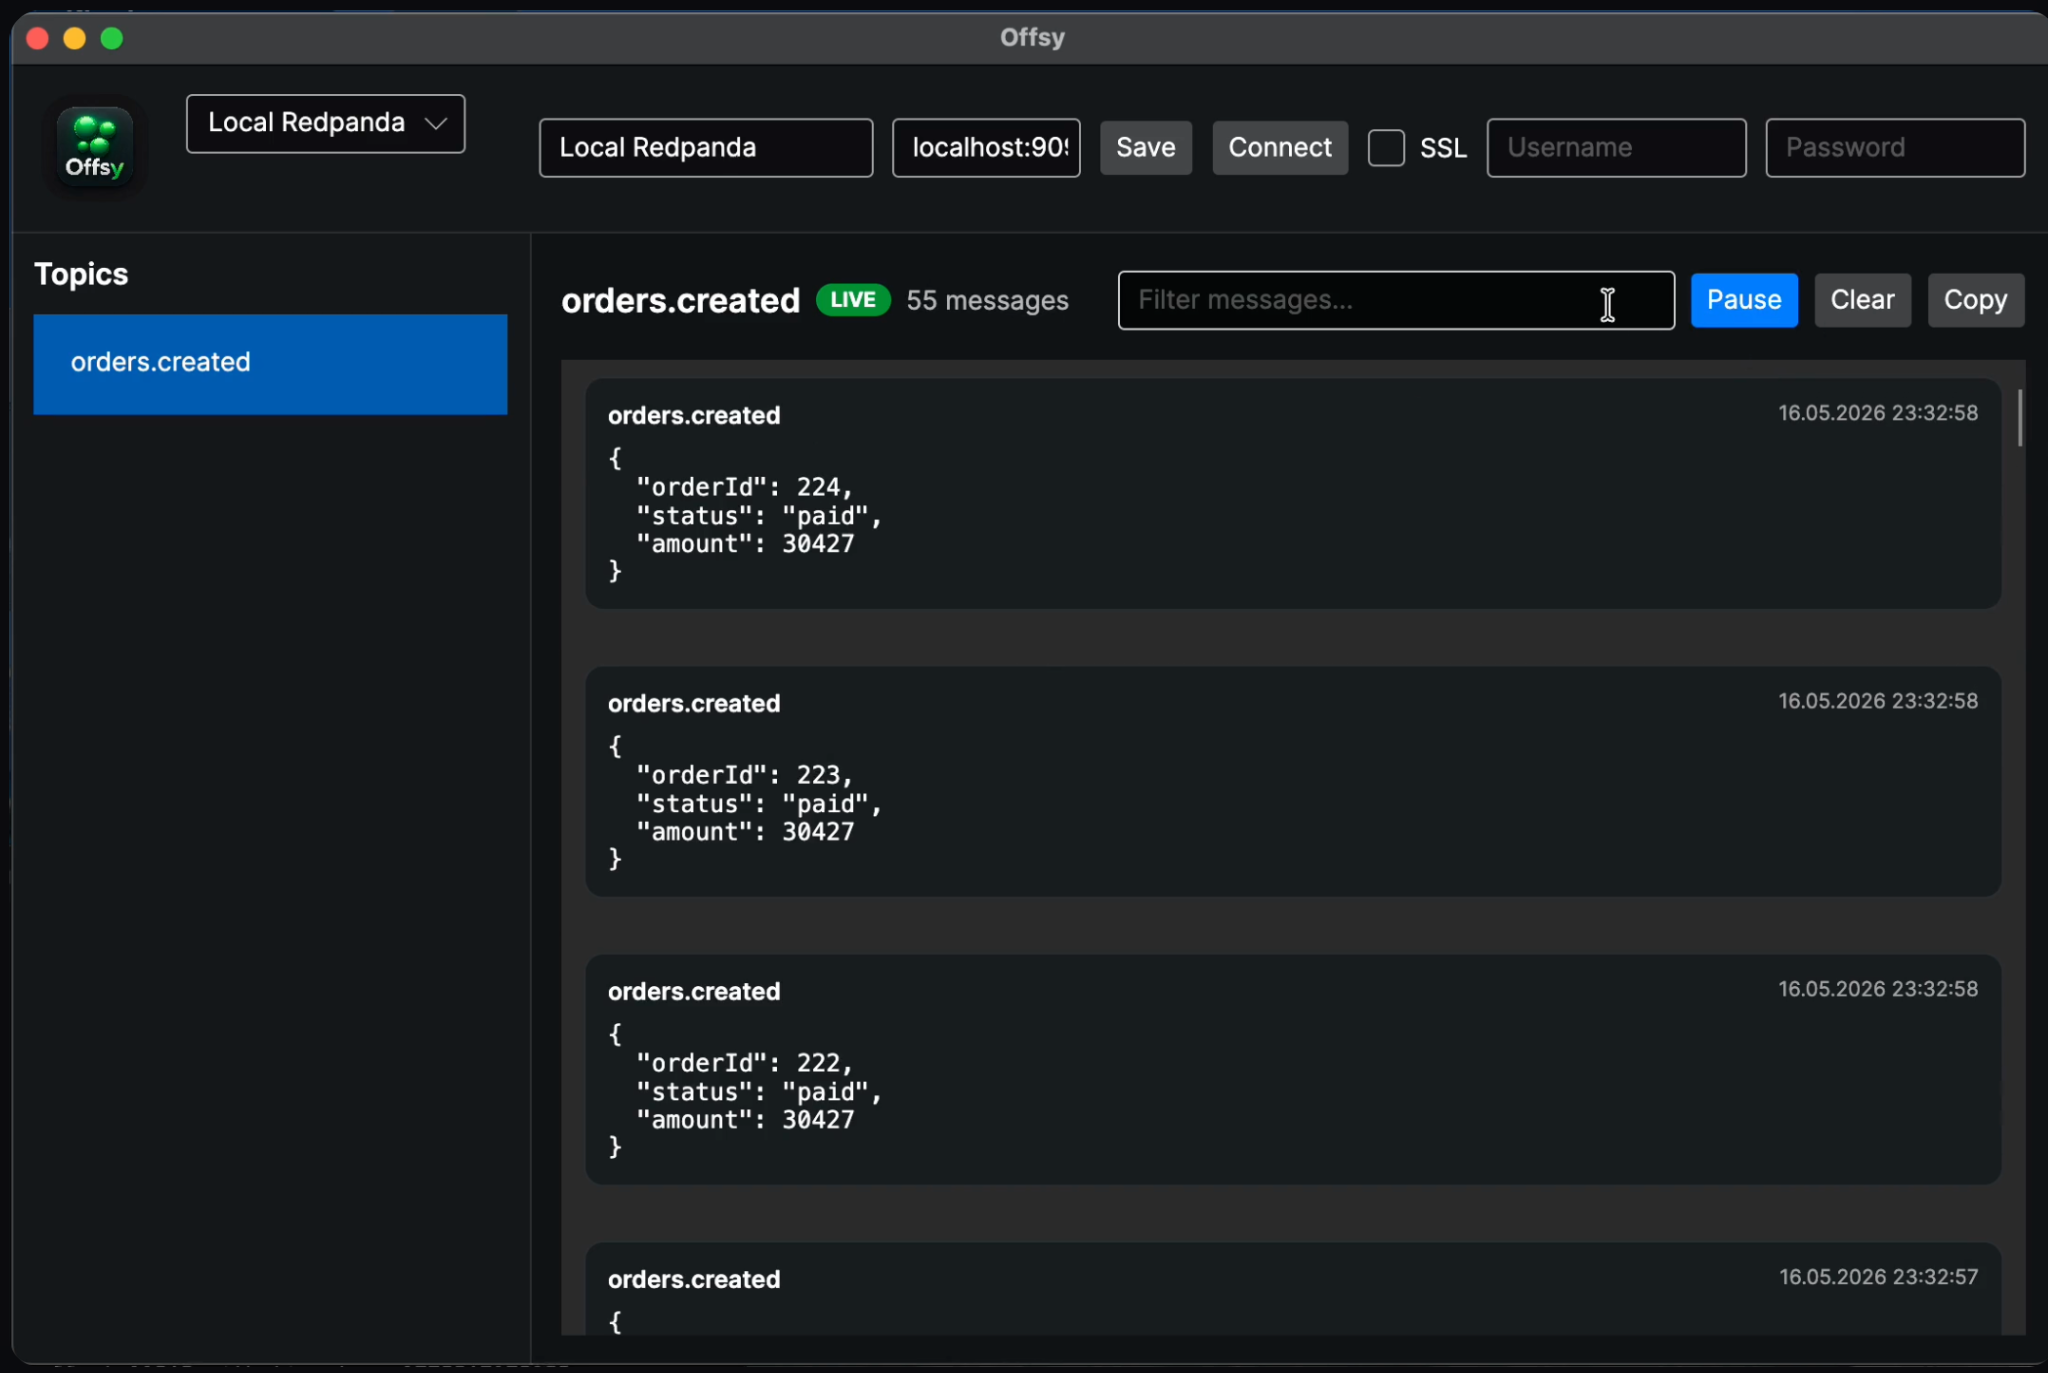
Task: Click the Username input field
Action: pyautogui.click(x=1616, y=148)
